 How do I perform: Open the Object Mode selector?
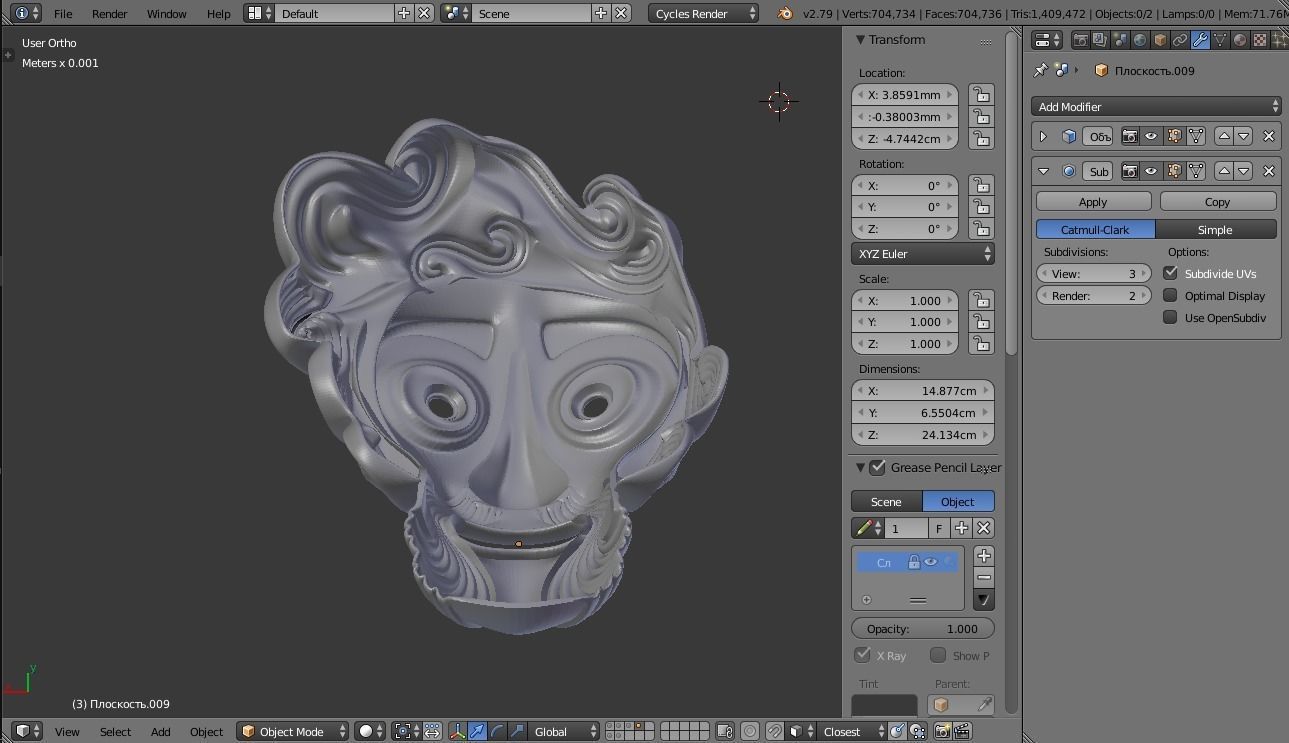[x=292, y=731]
